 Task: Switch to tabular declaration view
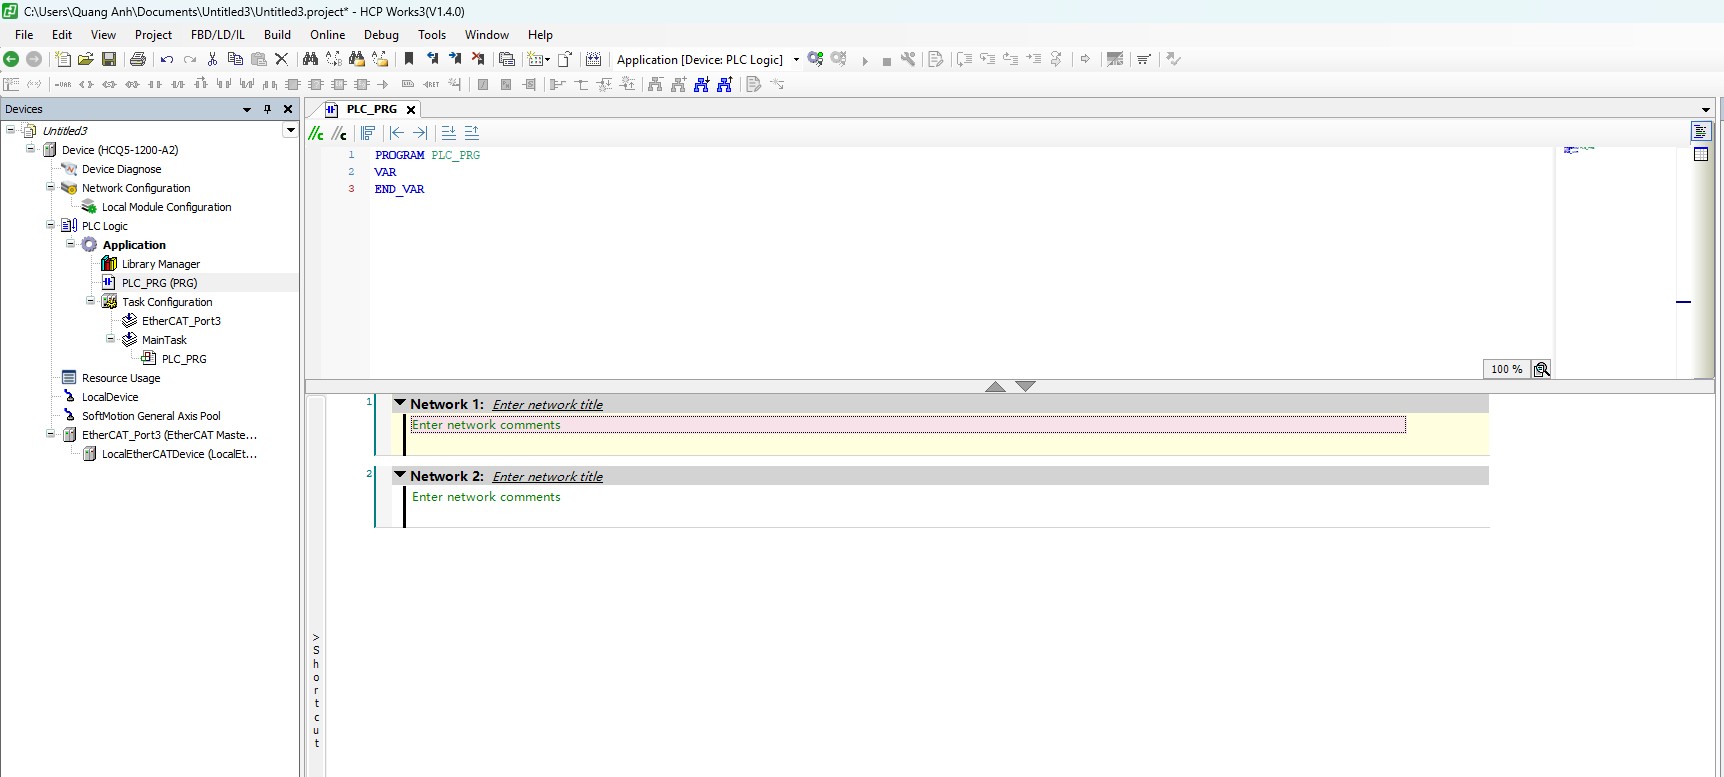click(x=1701, y=155)
